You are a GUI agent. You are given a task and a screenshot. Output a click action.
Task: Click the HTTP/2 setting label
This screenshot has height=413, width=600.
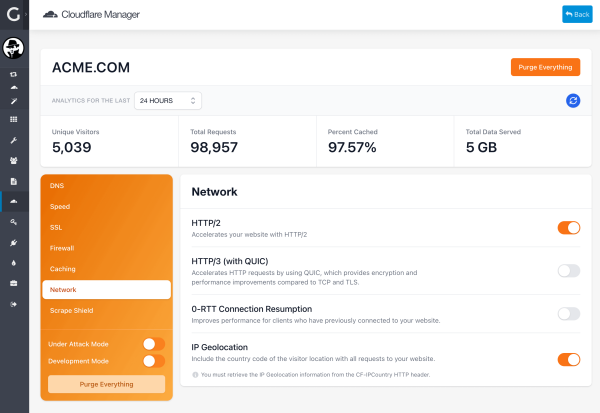pos(206,223)
